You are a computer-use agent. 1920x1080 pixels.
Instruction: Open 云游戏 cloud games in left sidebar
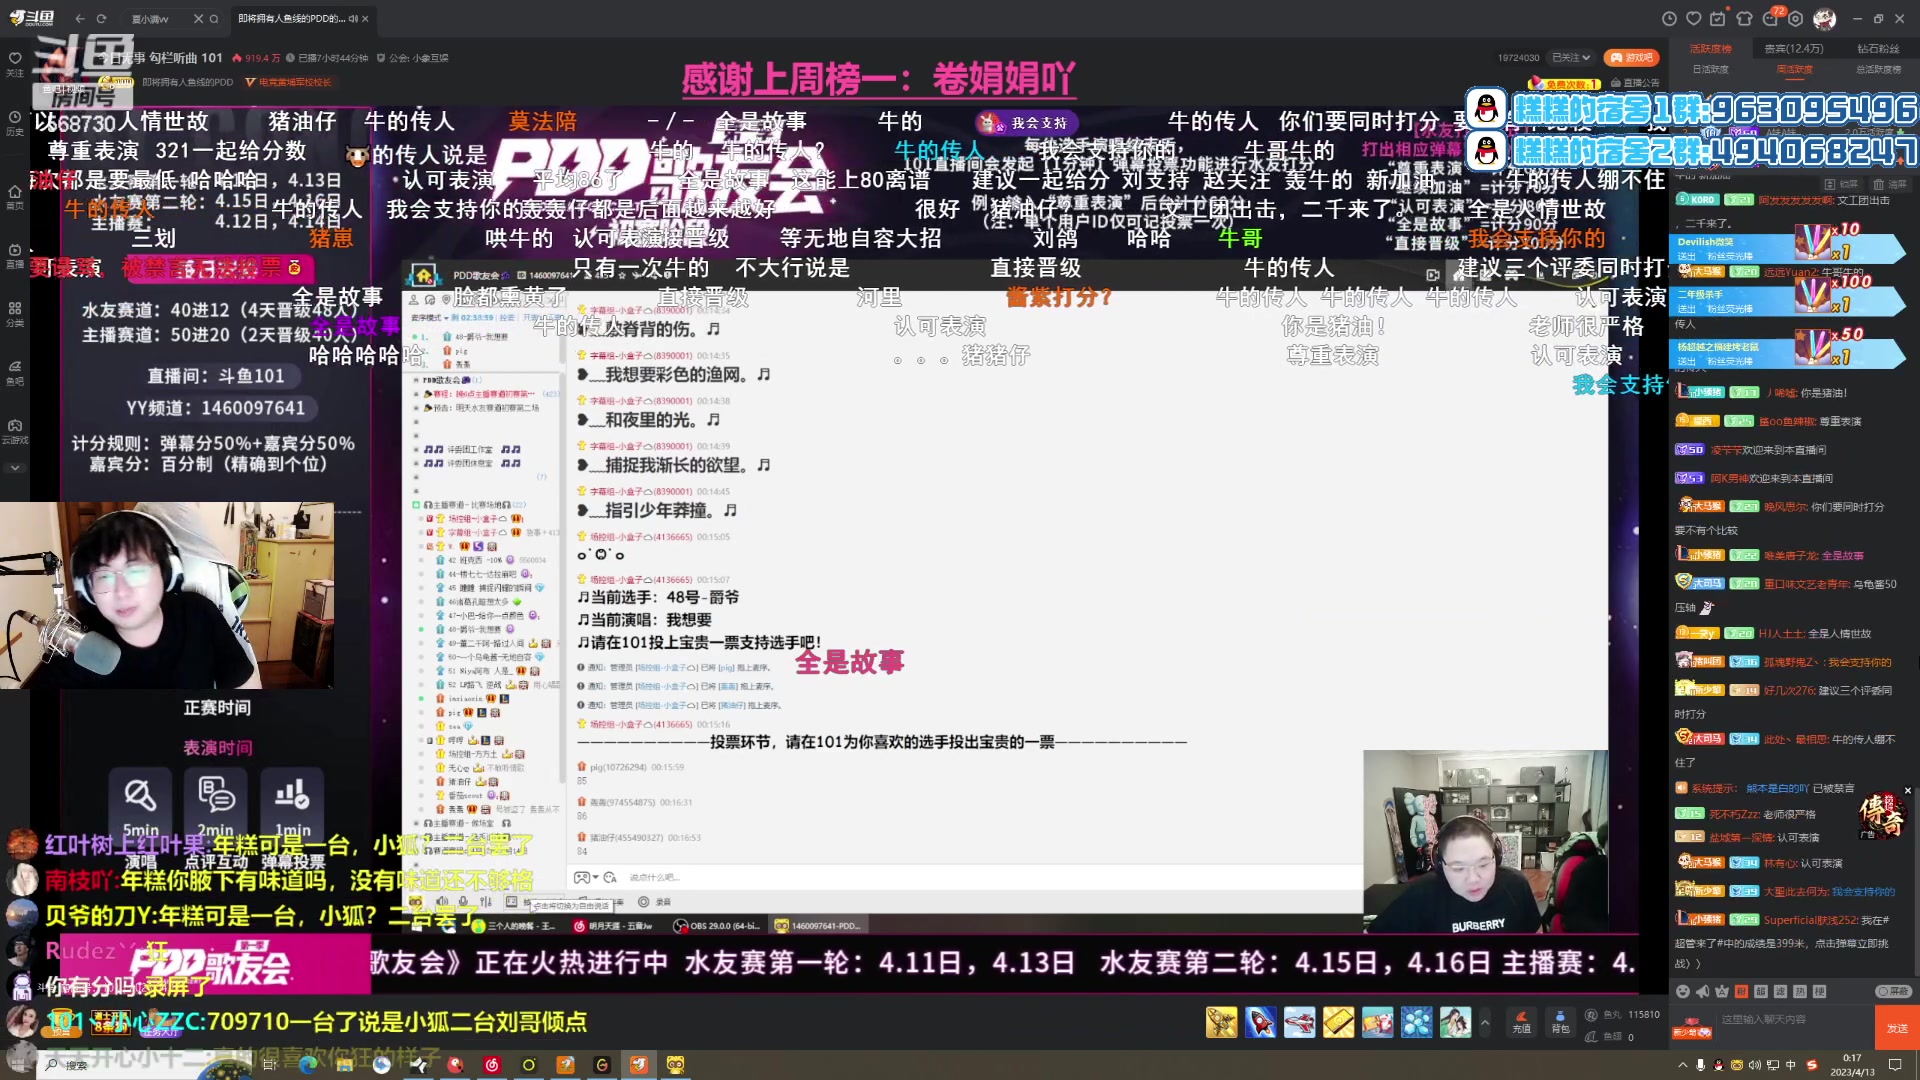(x=15, y=430)
